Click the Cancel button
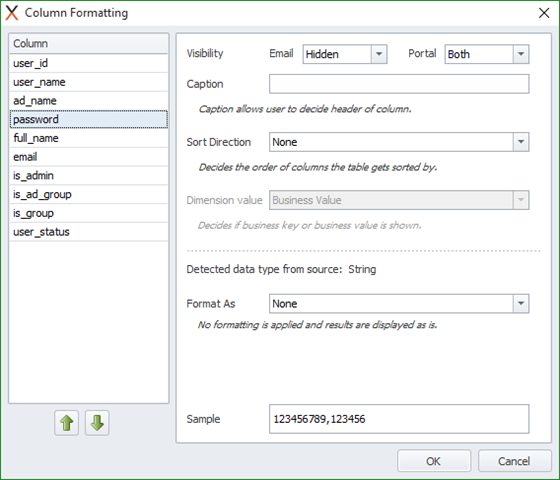 [515, 461]
